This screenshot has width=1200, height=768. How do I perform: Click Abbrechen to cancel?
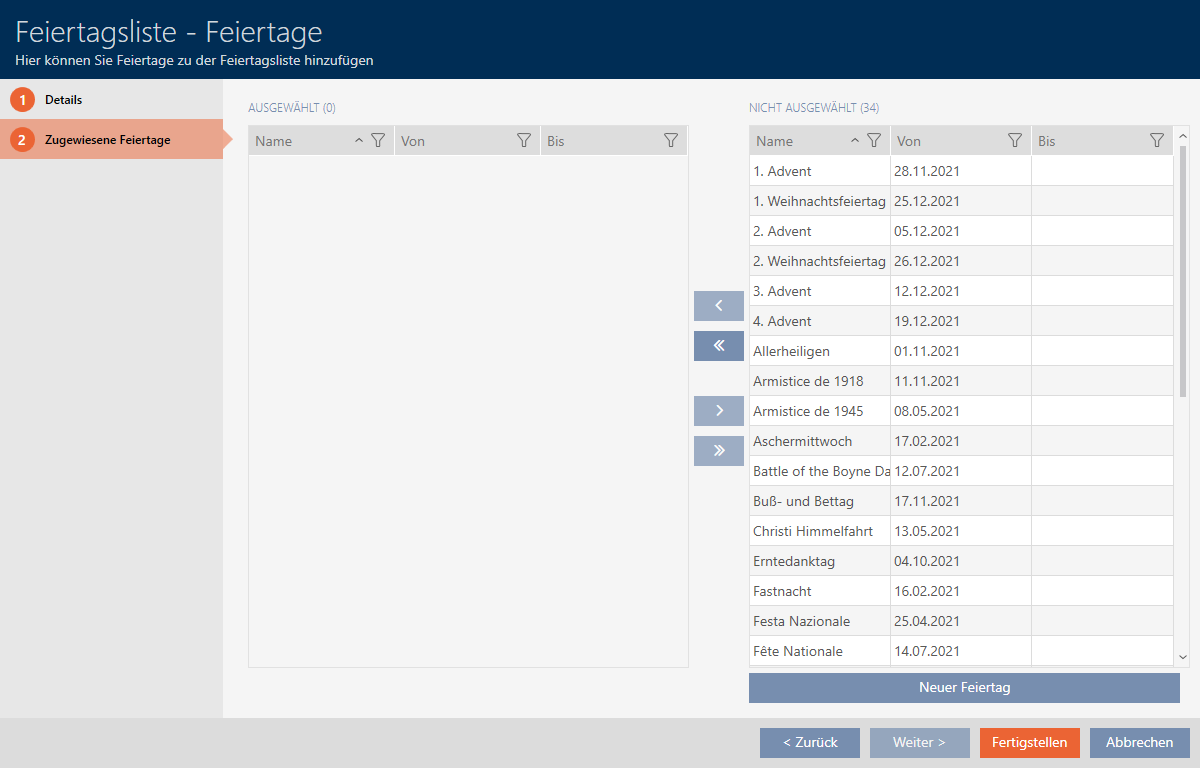pyautogui.click(x=1139, y=743)
